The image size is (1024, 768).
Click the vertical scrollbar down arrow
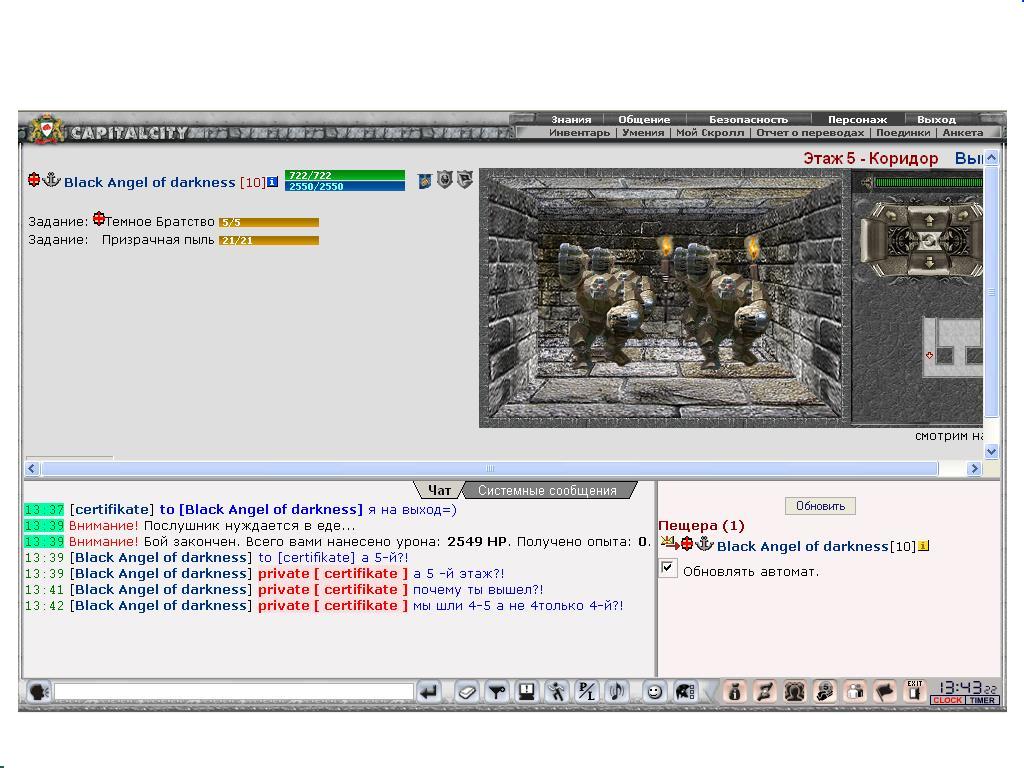(x=991, y=451)
